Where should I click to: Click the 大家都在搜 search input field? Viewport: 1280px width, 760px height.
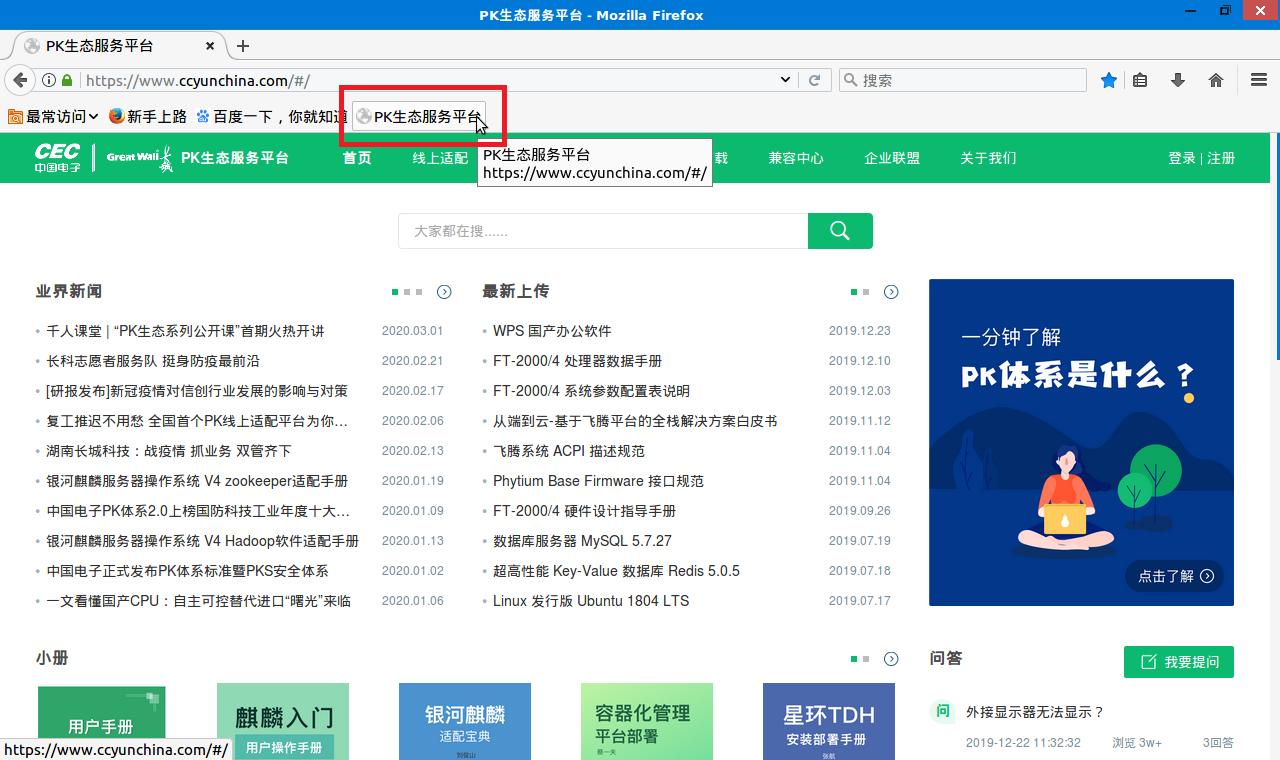600,230
